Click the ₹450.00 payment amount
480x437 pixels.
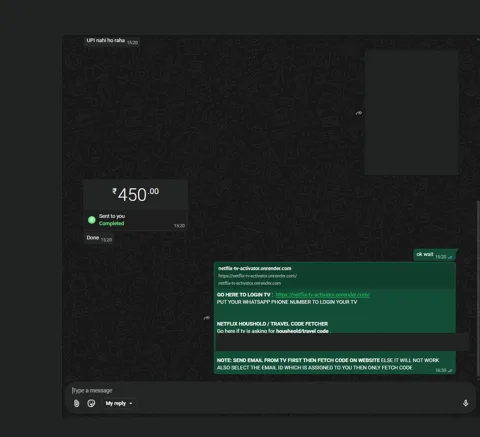tap(135, 195)
